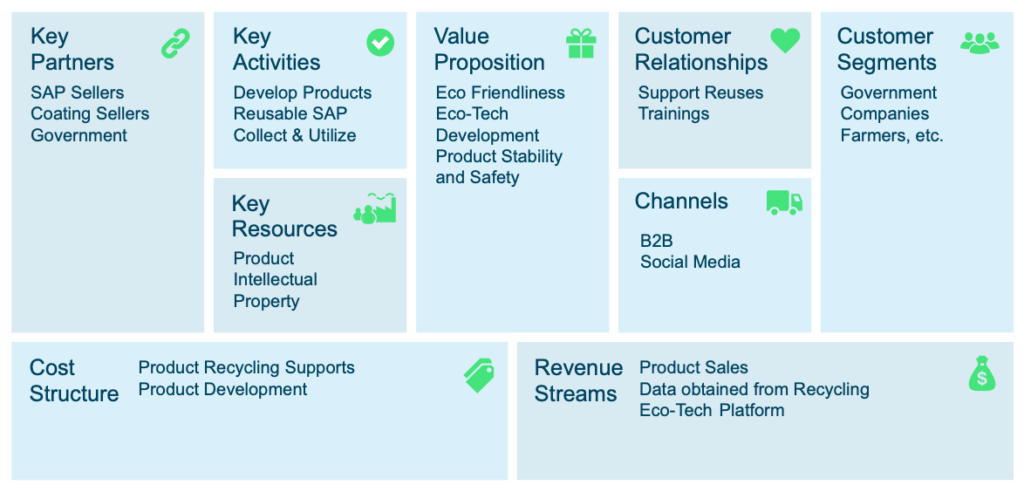Click the money bag icon in Revenue Streams

click(x=982, y=373)
